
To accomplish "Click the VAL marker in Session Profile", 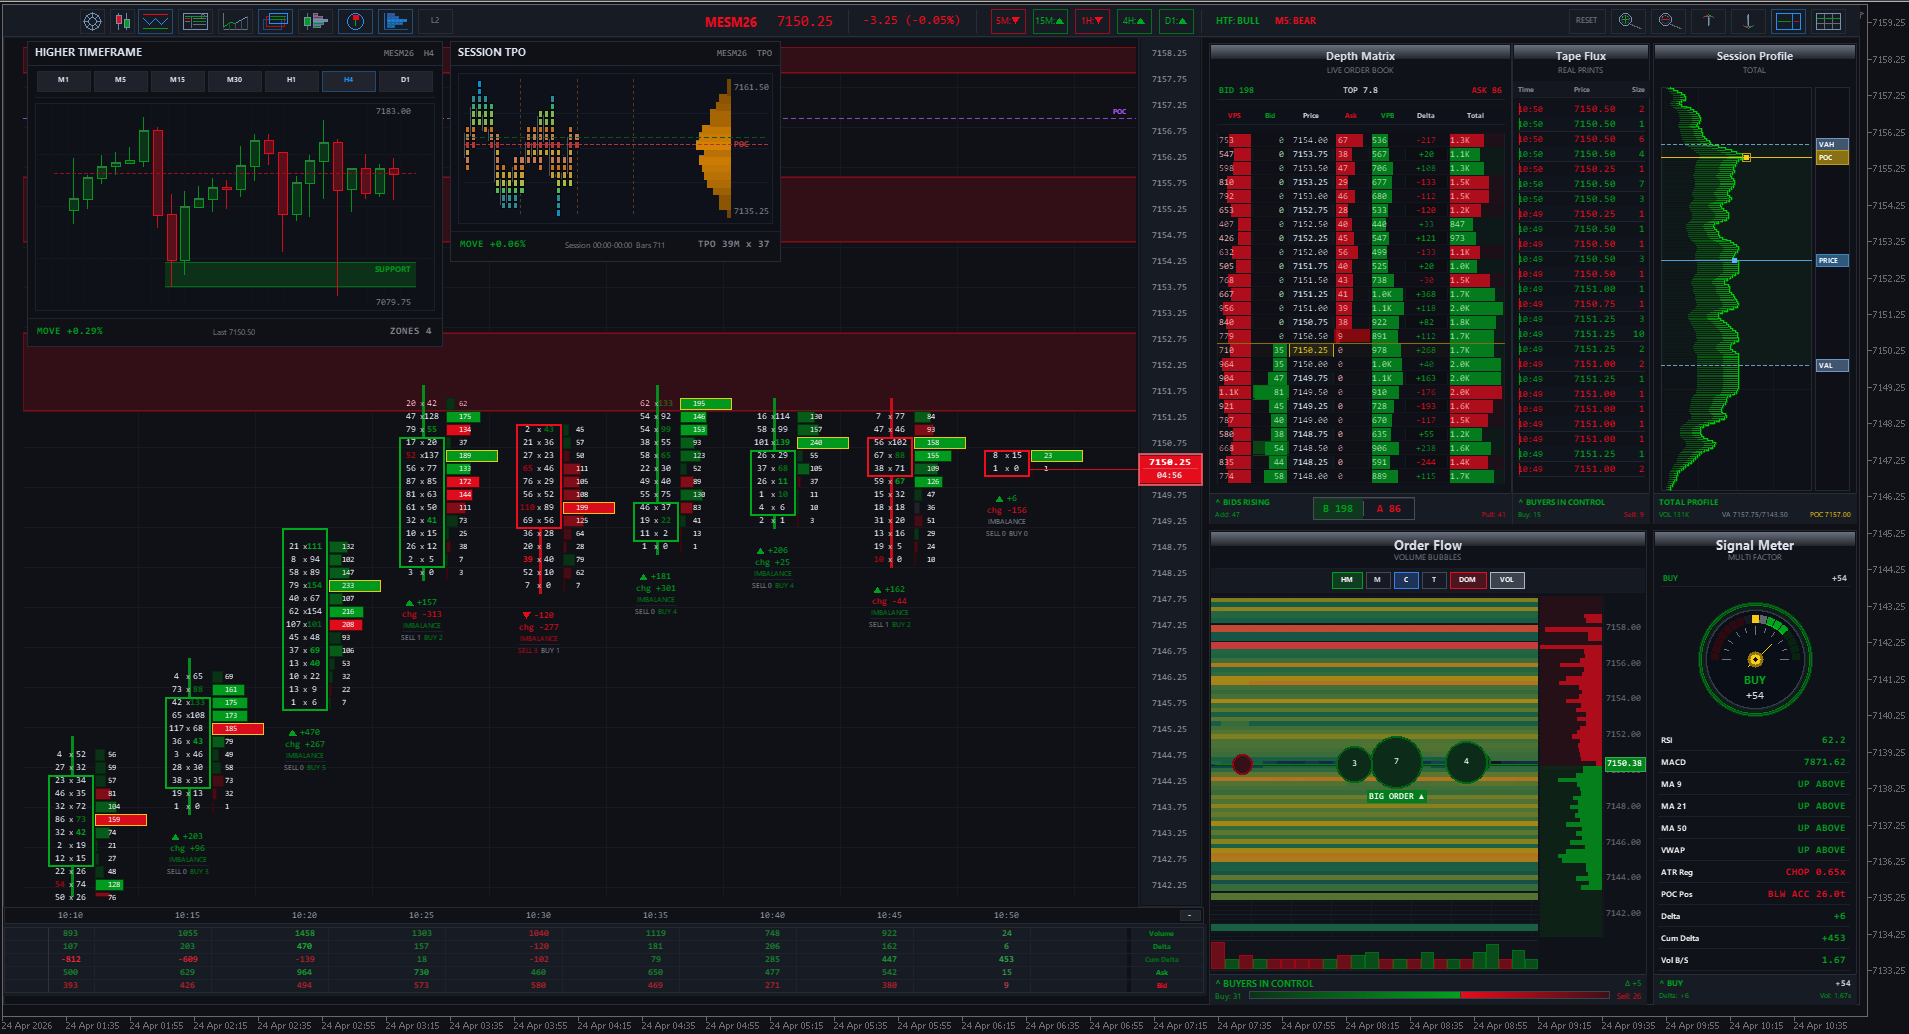I will click(x=1832, y=365).
